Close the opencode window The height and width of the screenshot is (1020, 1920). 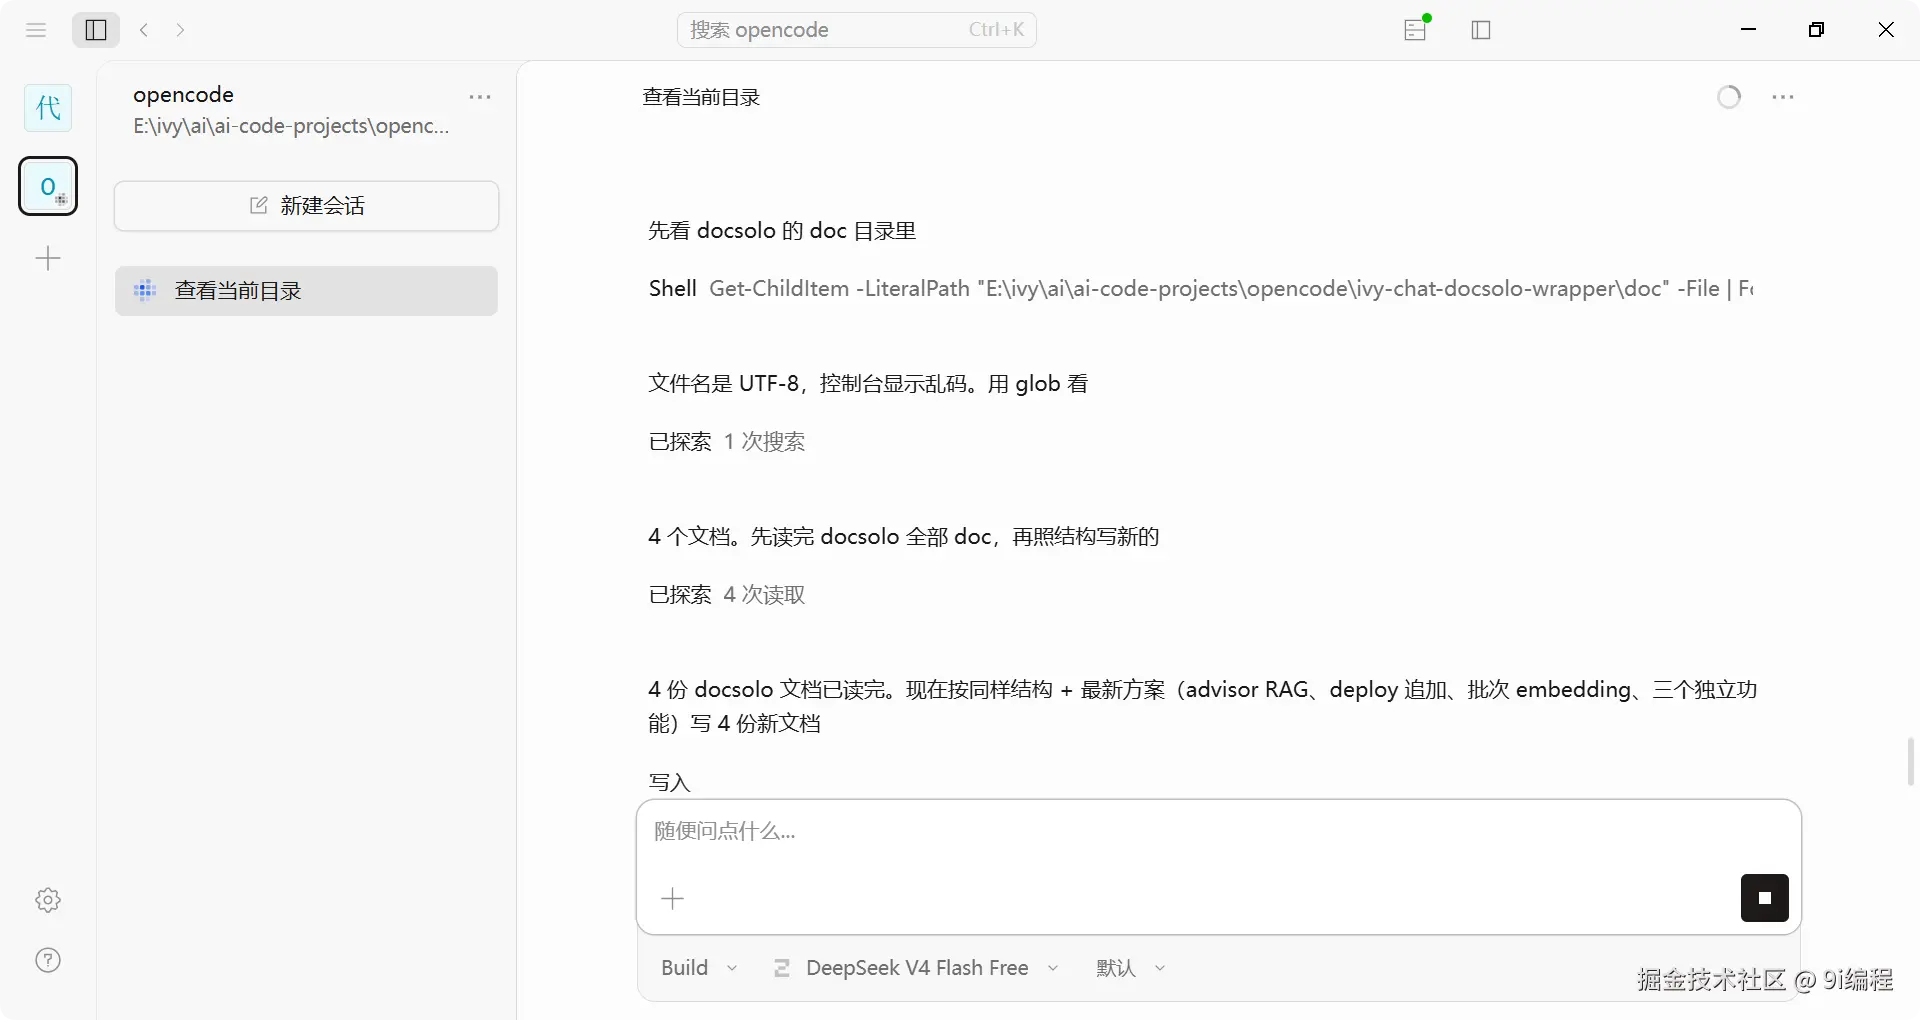(x=1886, y=30)
